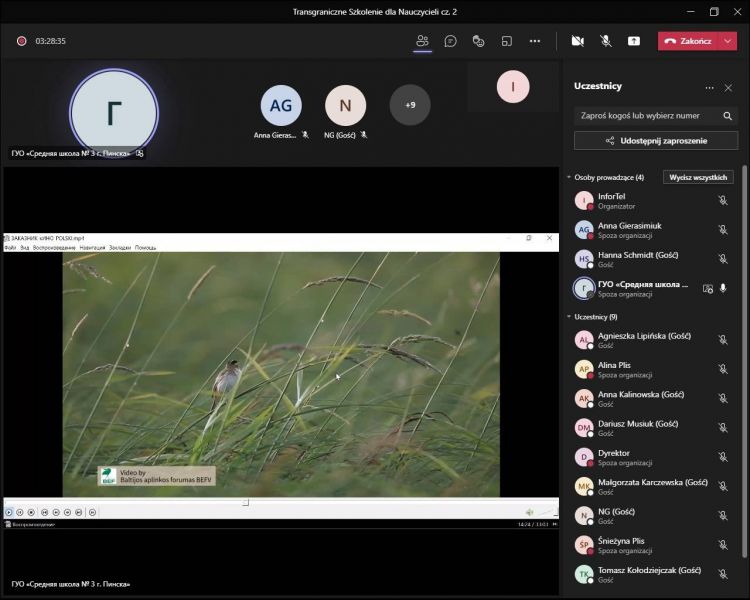Click the Wycisz wszystkich button
This screenshot has width=750, height=600.
pyautogui.click(x=700, y=177)
